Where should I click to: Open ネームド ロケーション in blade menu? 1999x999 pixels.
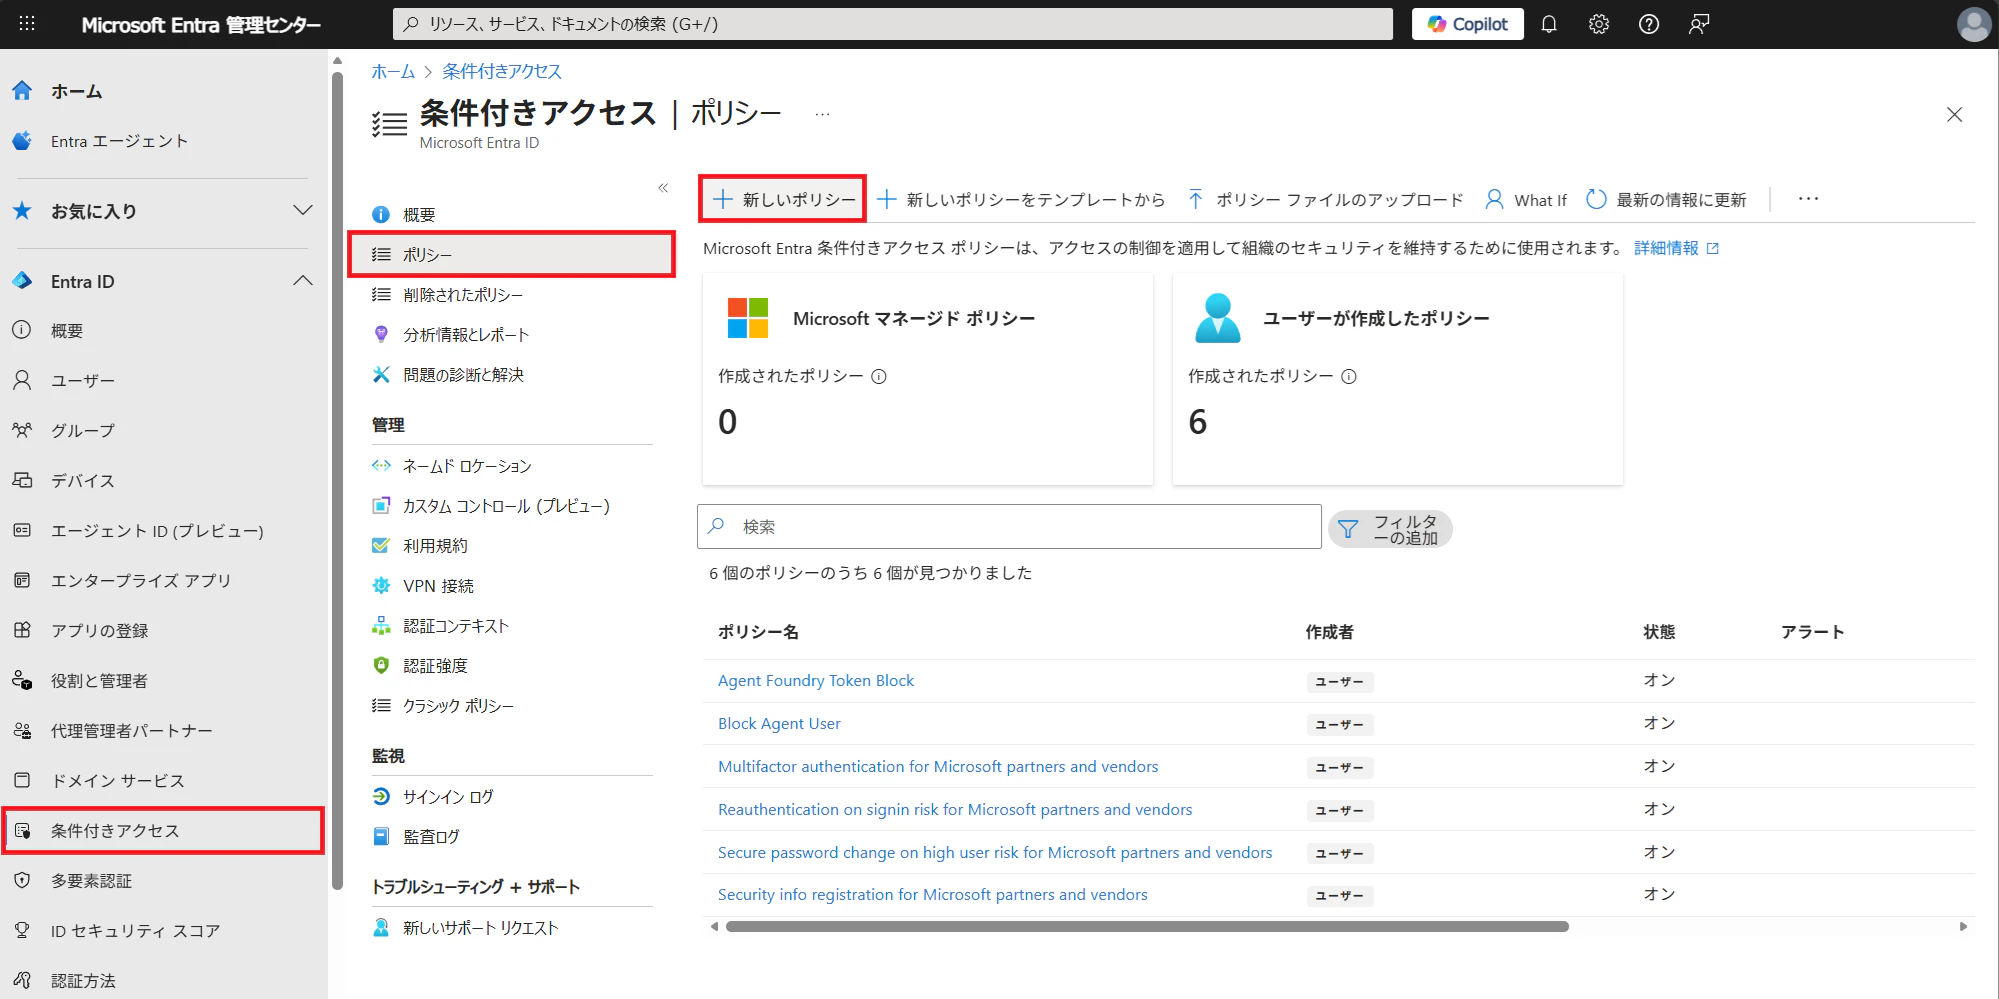pos(467,466)
